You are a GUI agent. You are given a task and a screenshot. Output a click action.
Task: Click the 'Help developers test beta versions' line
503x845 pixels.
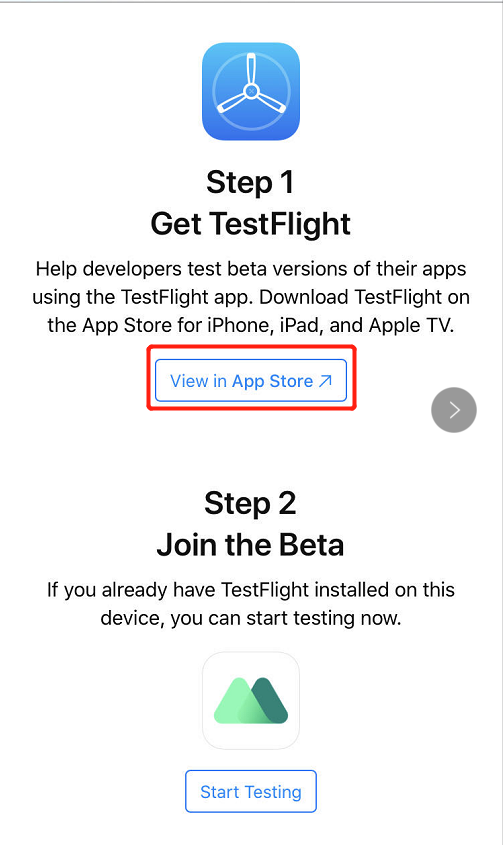point(251,268)
